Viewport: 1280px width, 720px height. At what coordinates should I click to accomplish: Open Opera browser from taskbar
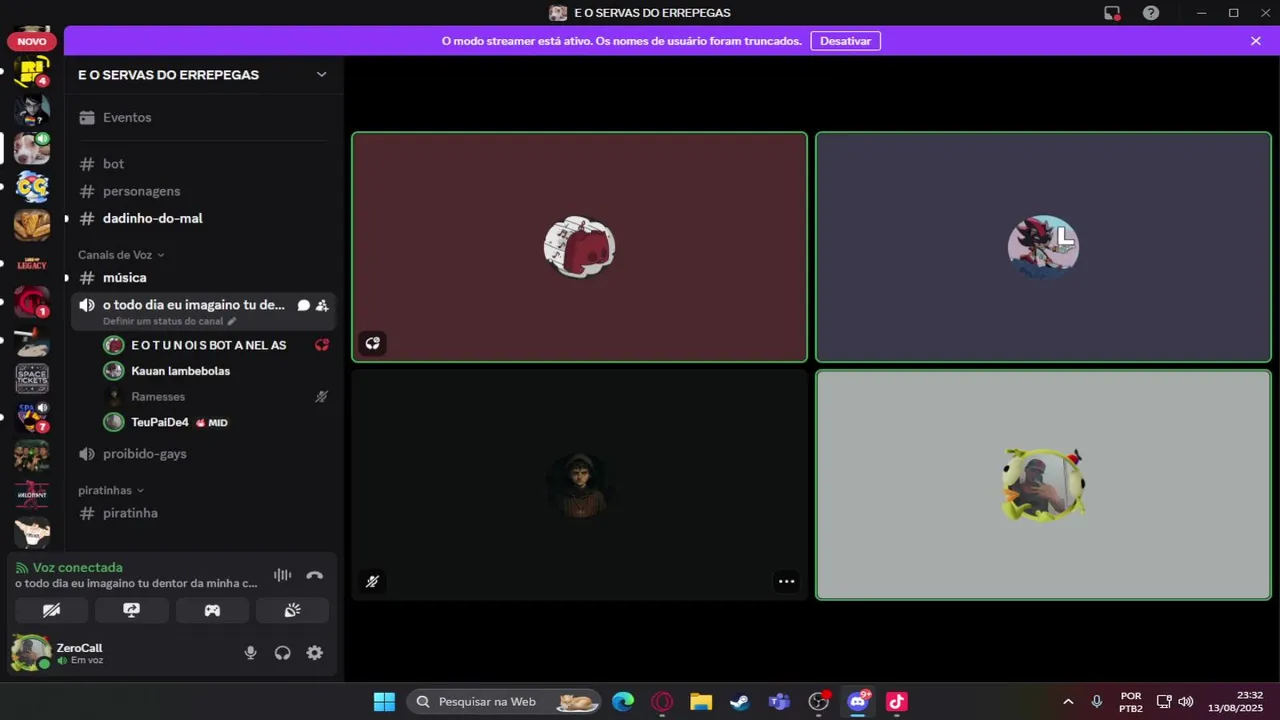(662, 702)
